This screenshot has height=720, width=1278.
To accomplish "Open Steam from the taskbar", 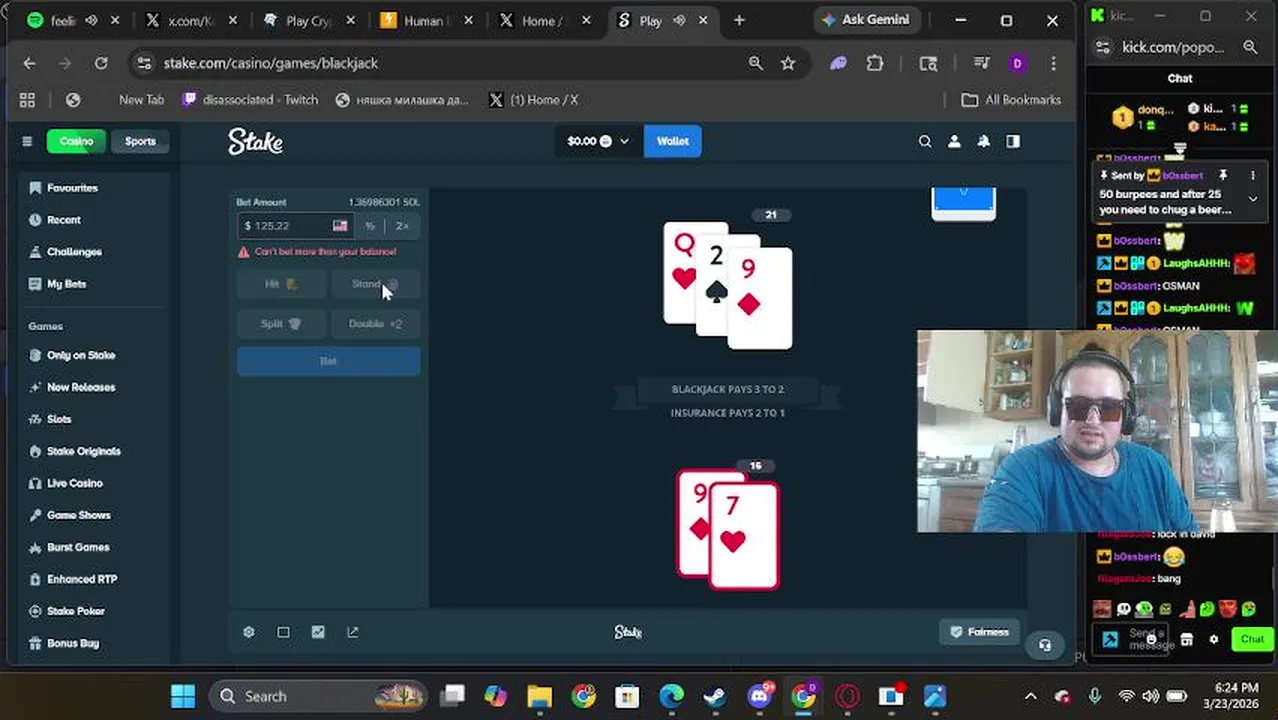I will pyautogui.click(x=715, y=696).
